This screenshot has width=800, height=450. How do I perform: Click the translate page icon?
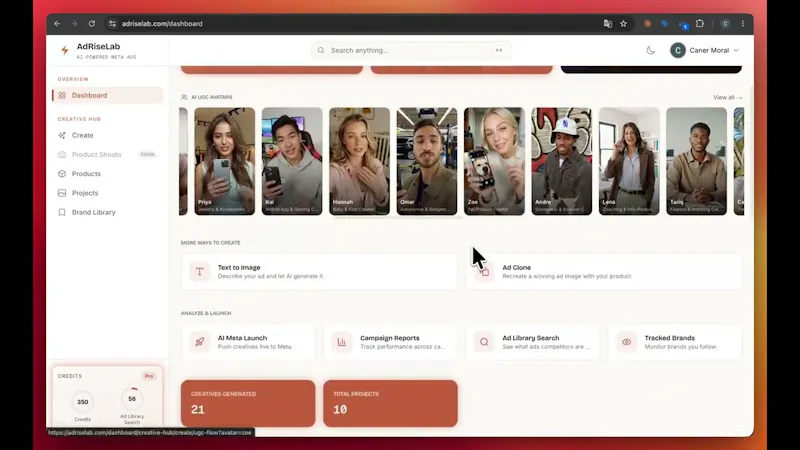coord(608,23)
